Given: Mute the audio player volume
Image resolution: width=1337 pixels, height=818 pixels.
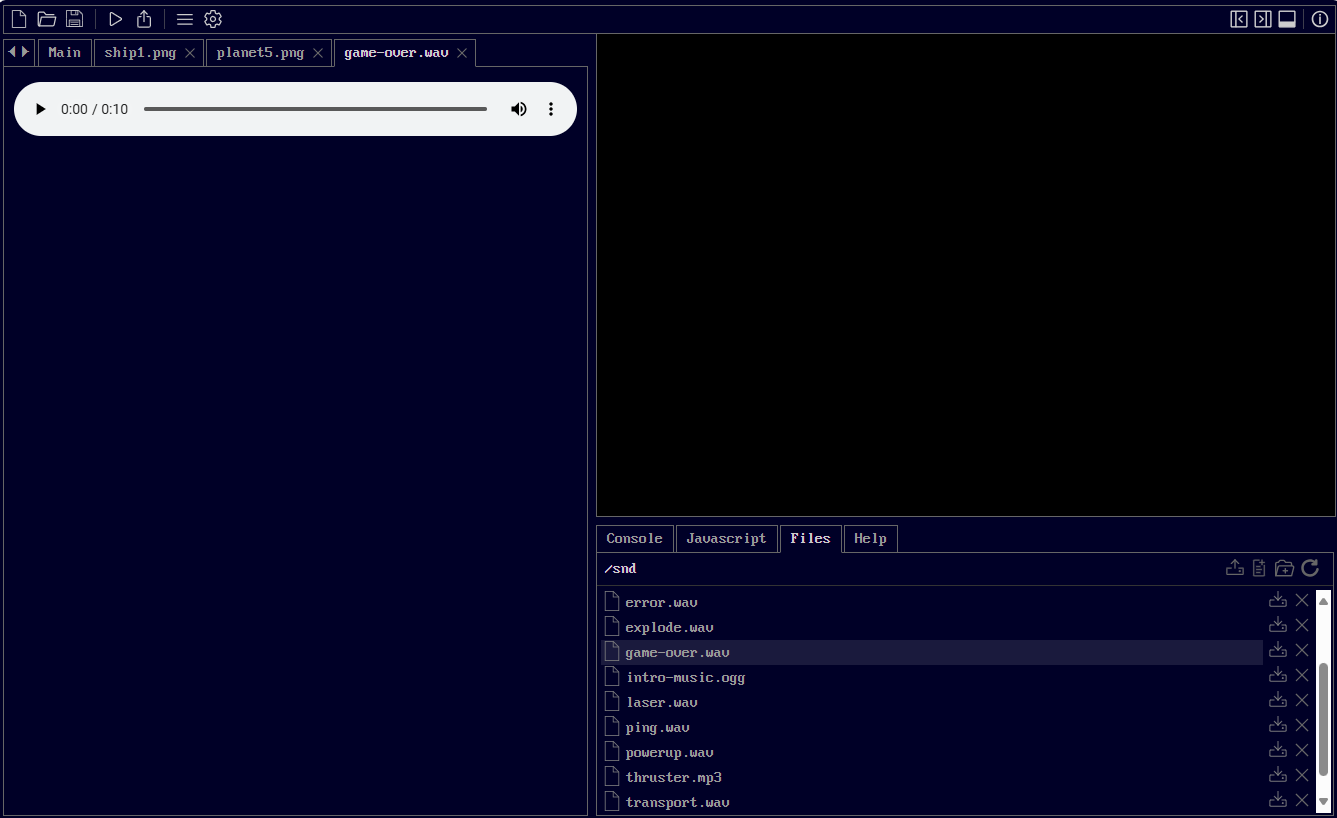Looking at the screenshot, I should click(x=519, y=109).
